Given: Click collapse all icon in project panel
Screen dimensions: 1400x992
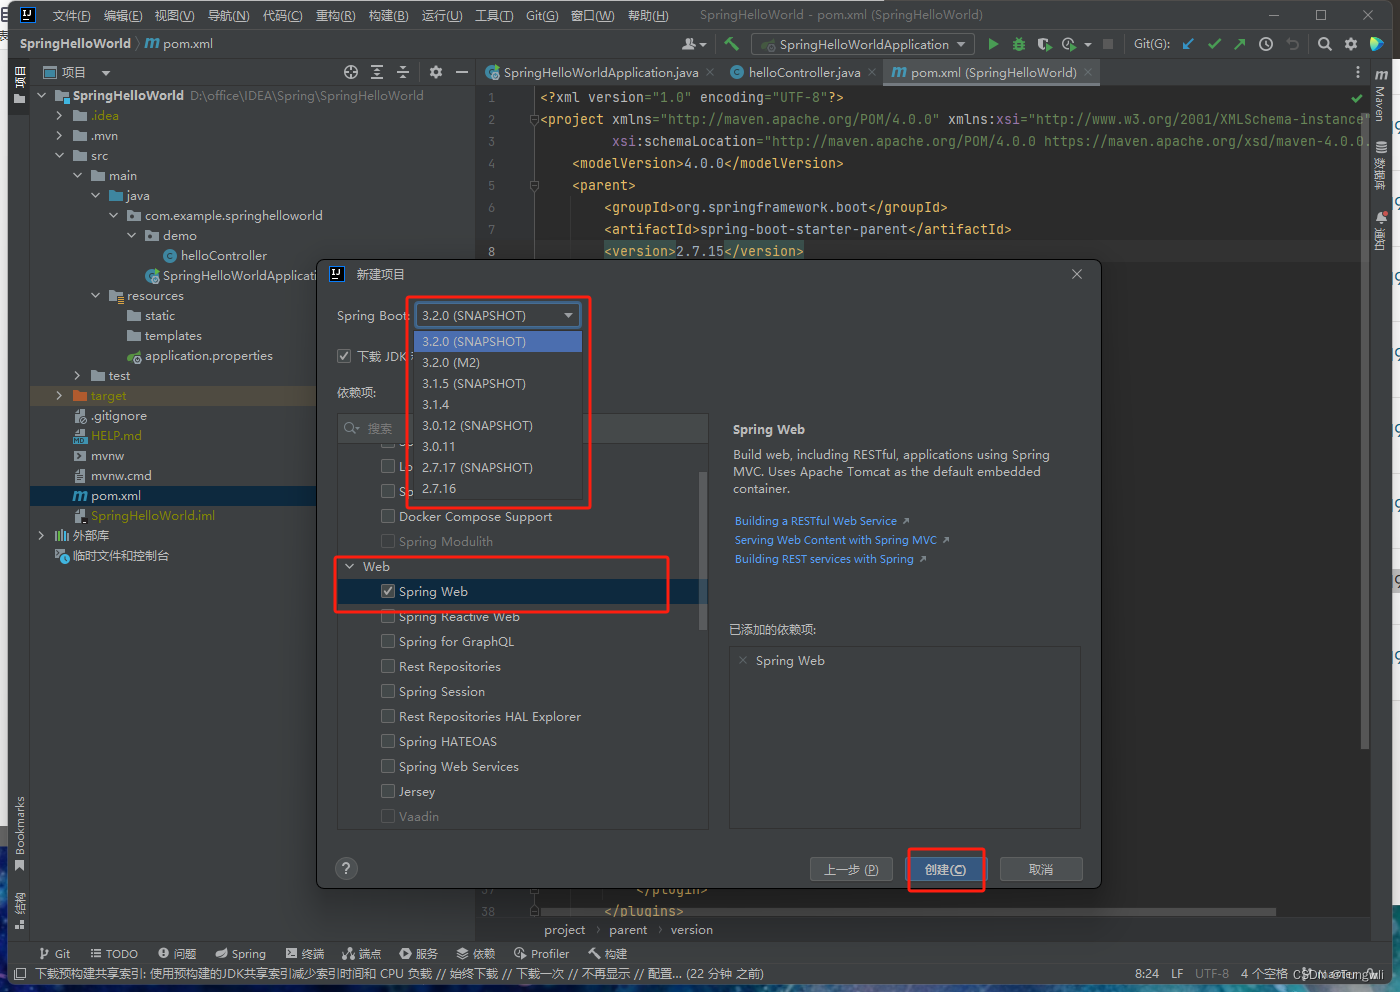Looking at the screenshot, I should coord(403,72).
